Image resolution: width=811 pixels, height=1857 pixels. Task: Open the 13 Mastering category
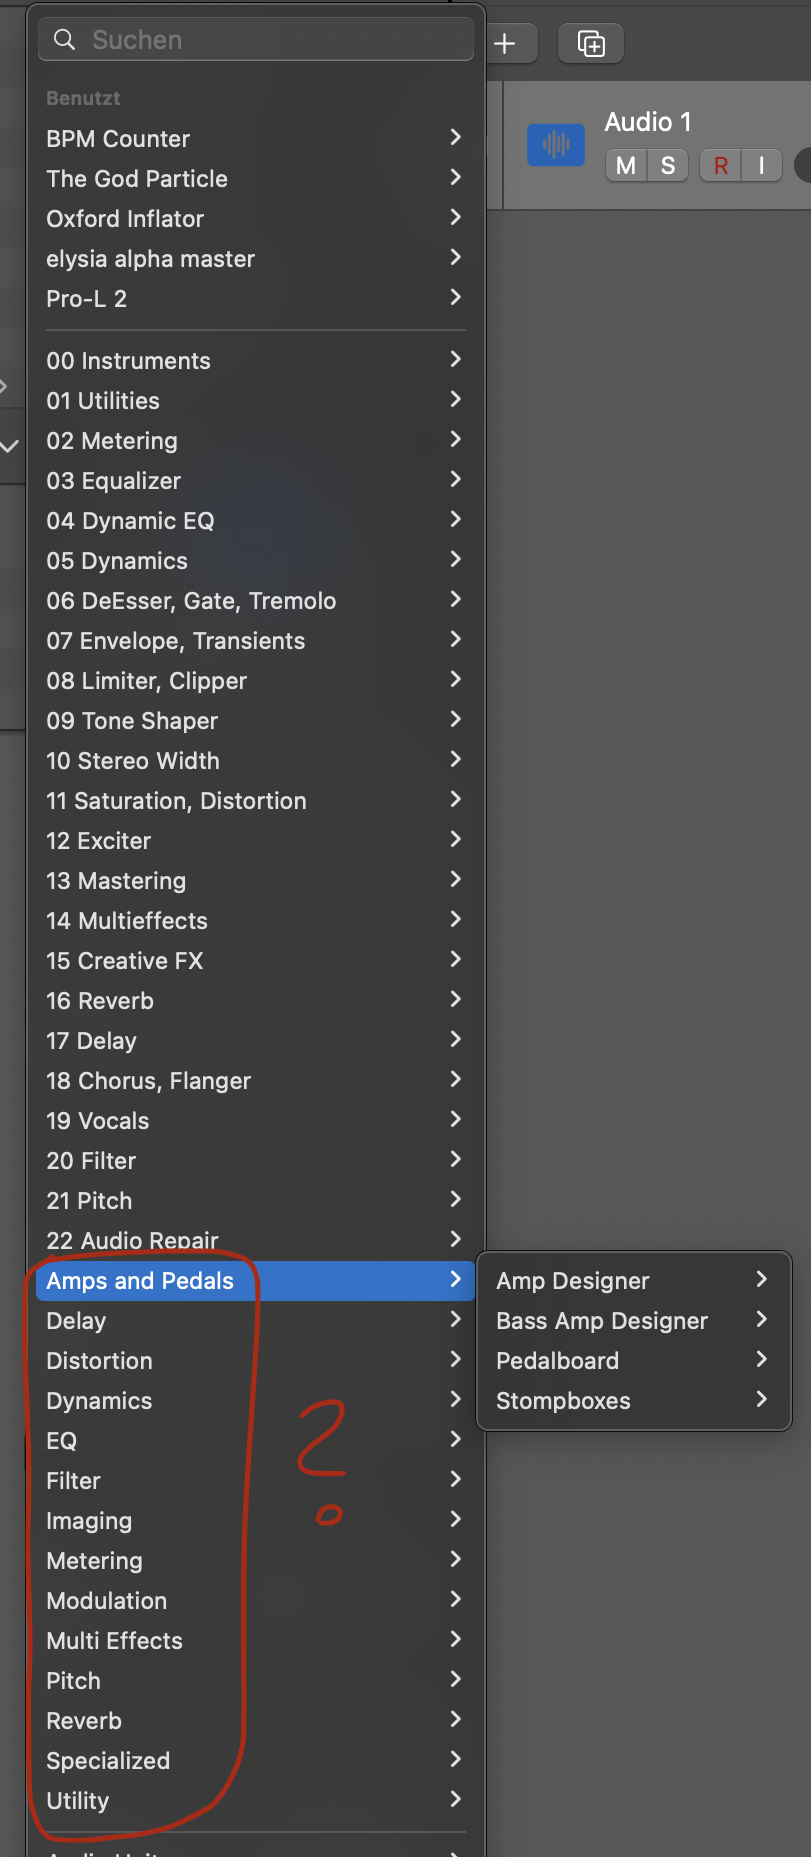(116, 881)
